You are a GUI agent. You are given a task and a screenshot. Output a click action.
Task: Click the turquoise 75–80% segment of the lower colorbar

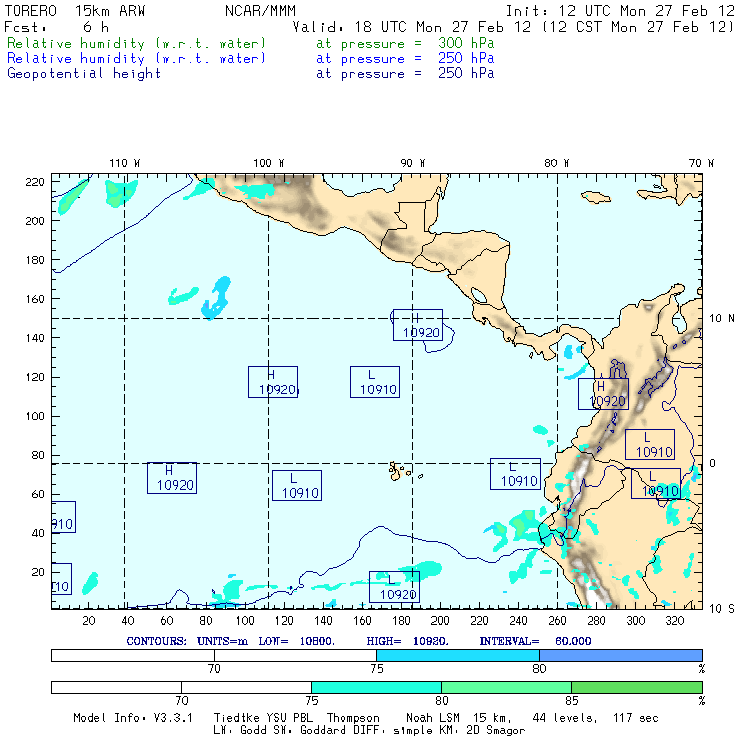coord(376,687)
